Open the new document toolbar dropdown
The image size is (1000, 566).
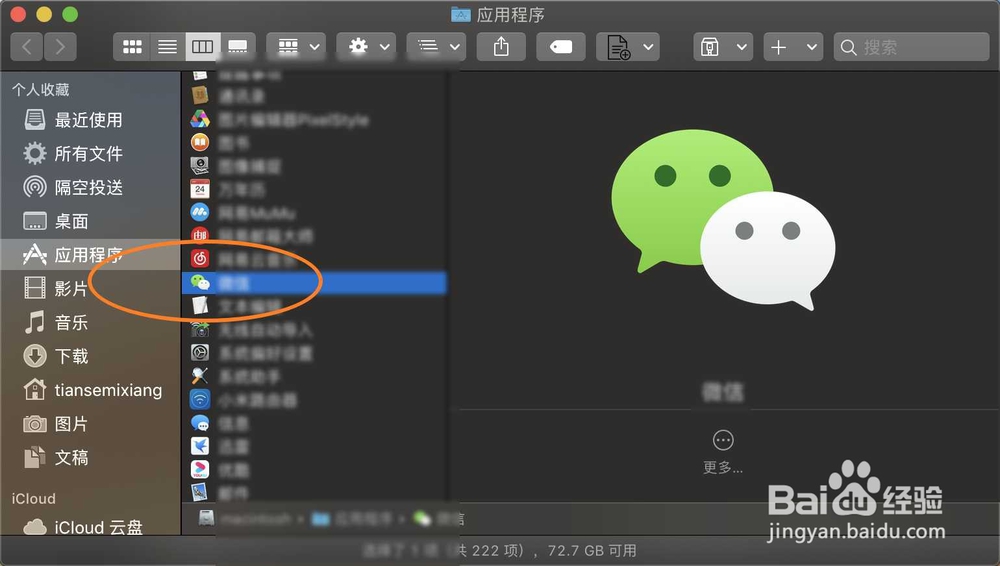point(628,47)
